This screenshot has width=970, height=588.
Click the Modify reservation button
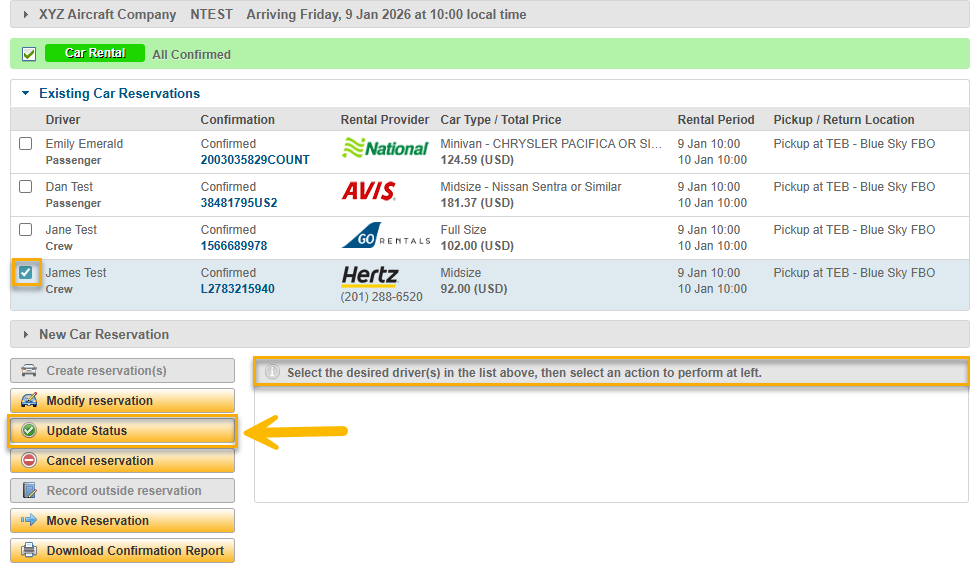pyautogui.click(x=122, y=400)
